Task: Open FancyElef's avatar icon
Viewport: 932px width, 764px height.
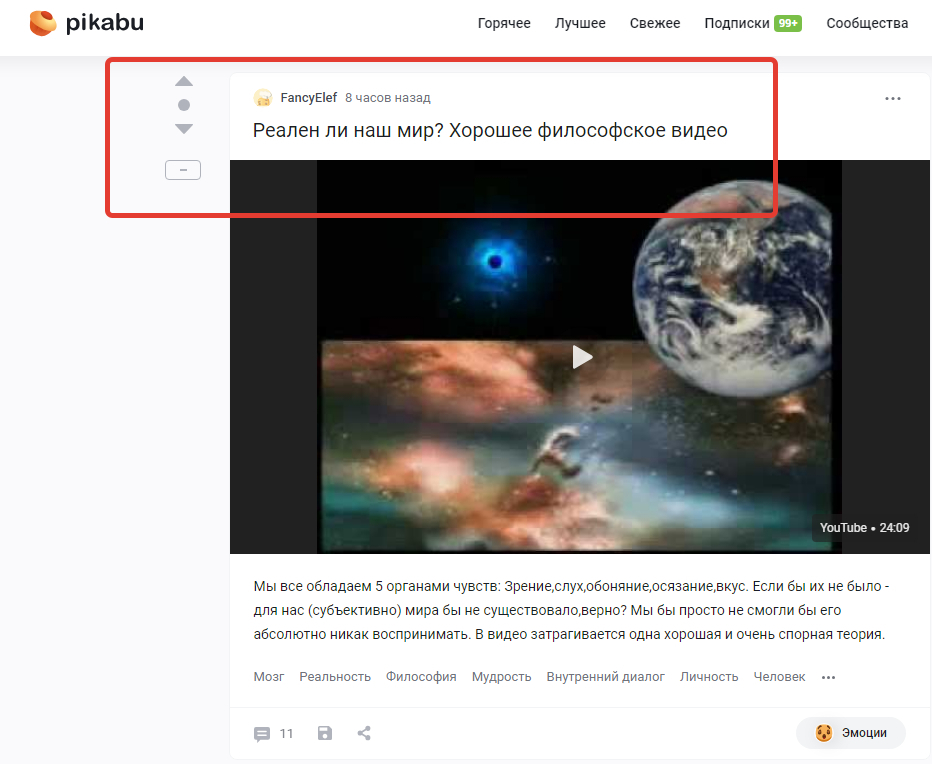Action: point(263,98)
